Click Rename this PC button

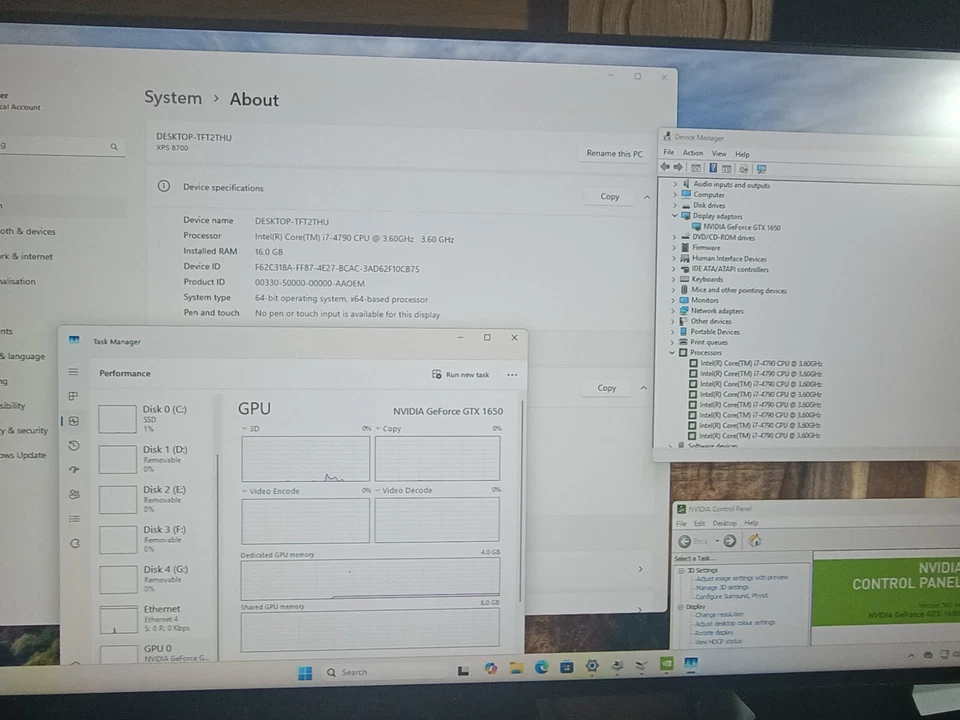point(614,153)
